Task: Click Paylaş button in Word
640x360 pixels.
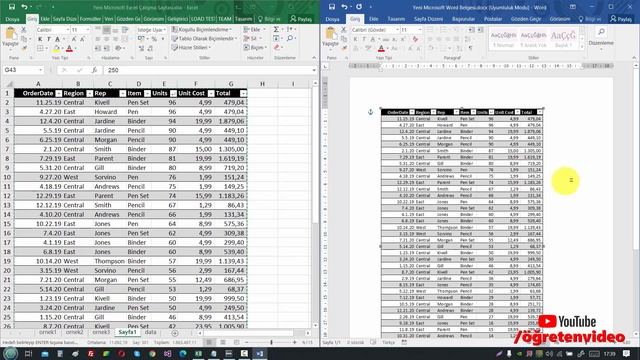Action: pyautogui.click(x=621, y=19)
